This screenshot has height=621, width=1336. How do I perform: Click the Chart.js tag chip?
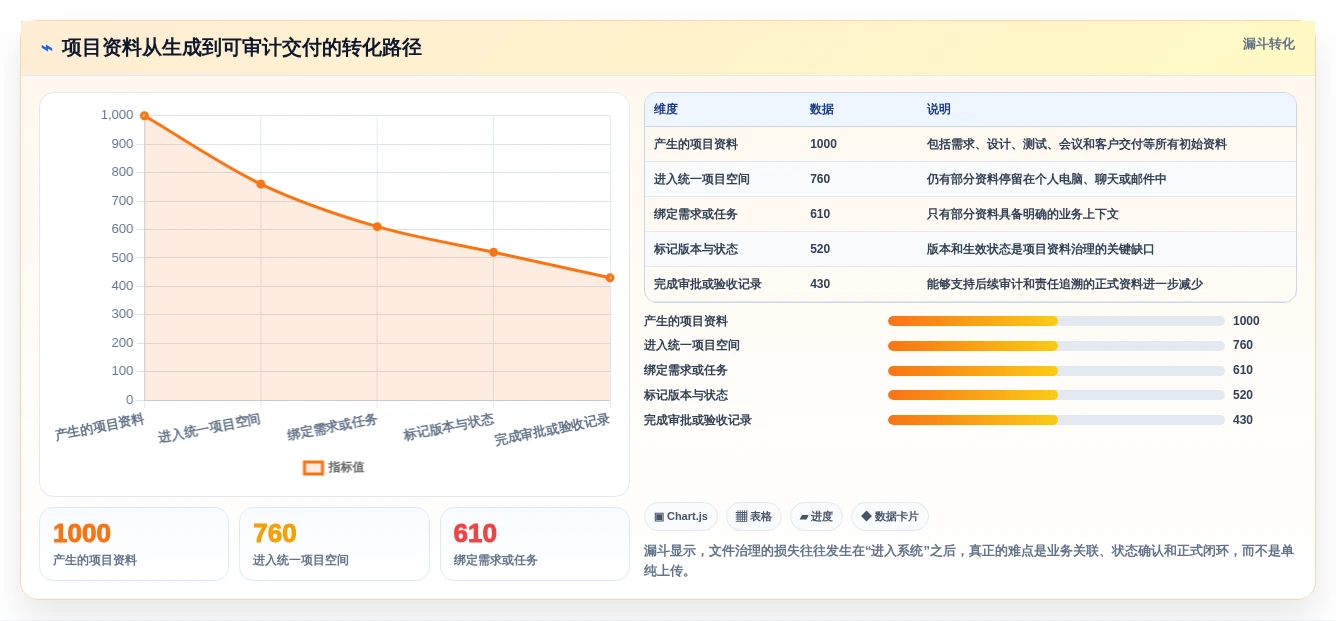(681, 516)
